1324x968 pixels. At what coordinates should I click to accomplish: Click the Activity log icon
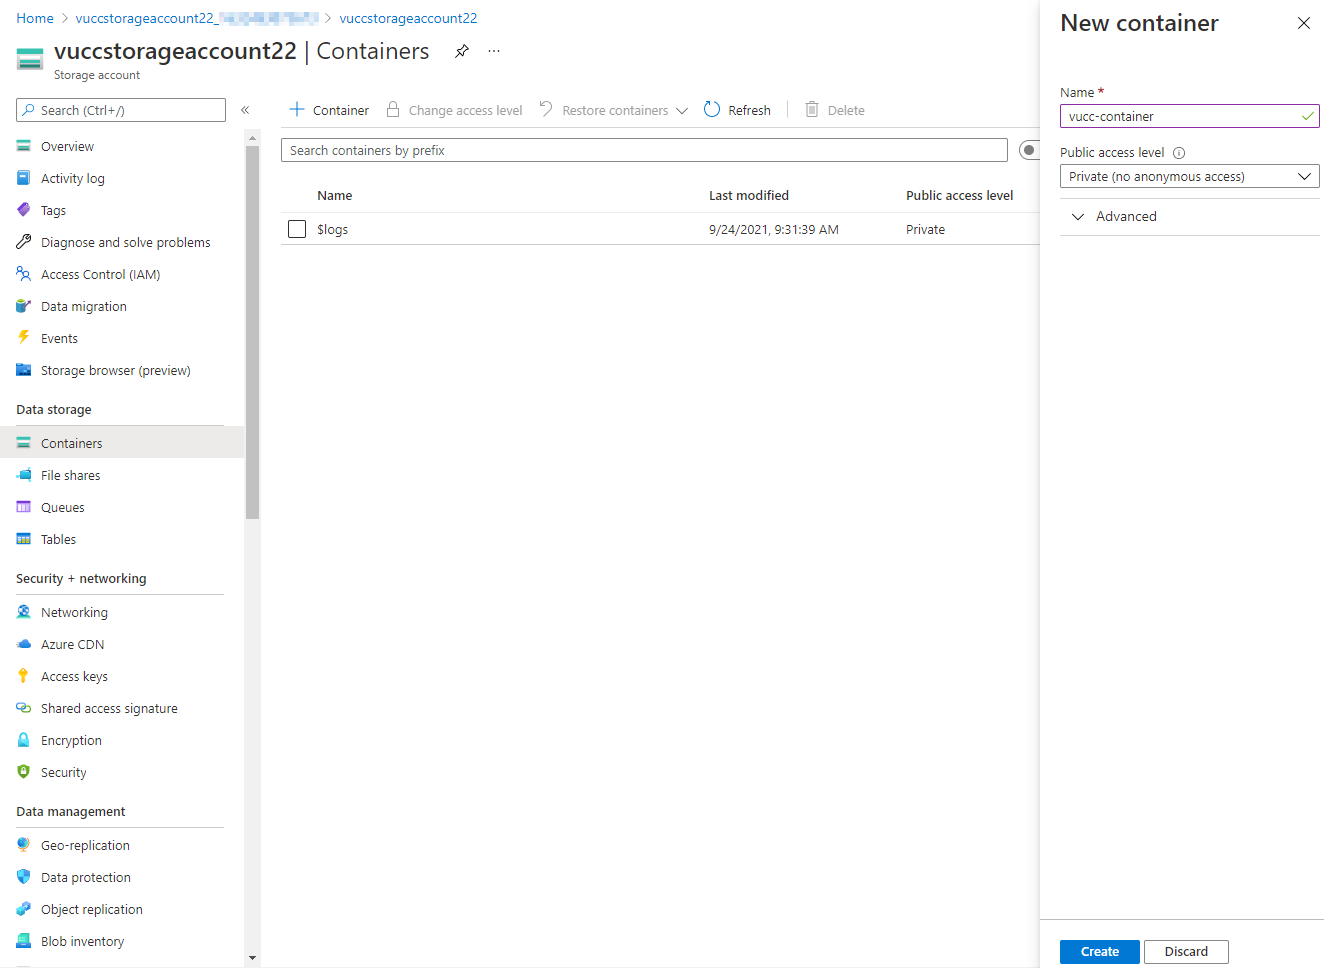(x=23, y=178)
